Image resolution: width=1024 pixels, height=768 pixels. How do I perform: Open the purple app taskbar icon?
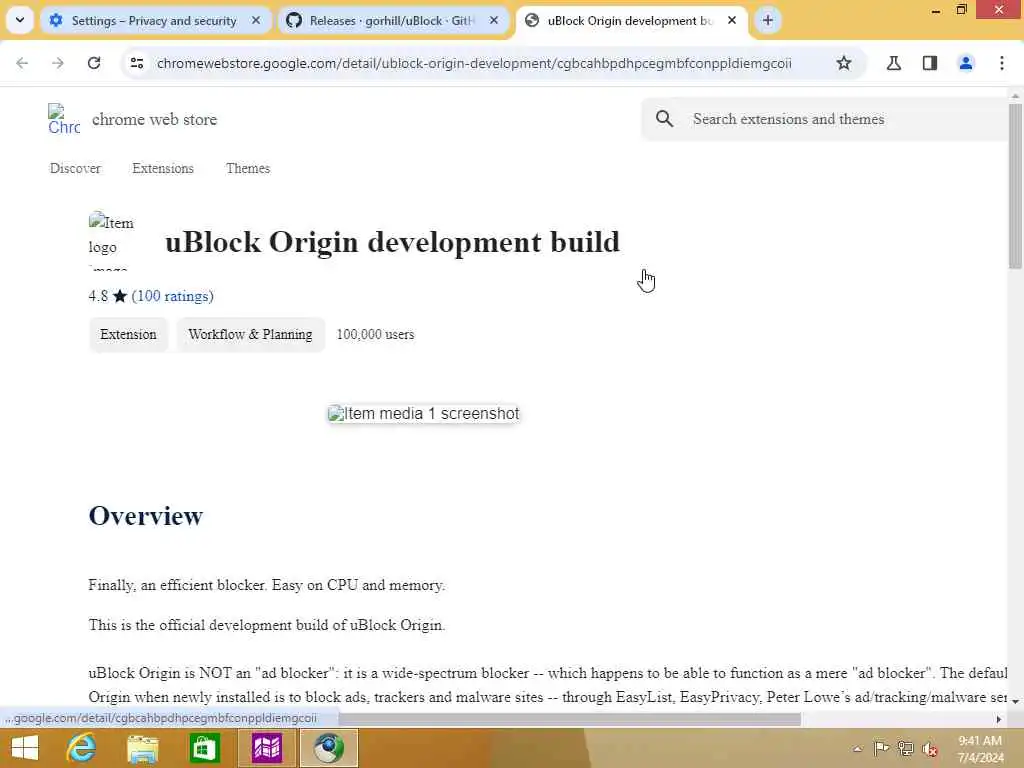(267, 748)
